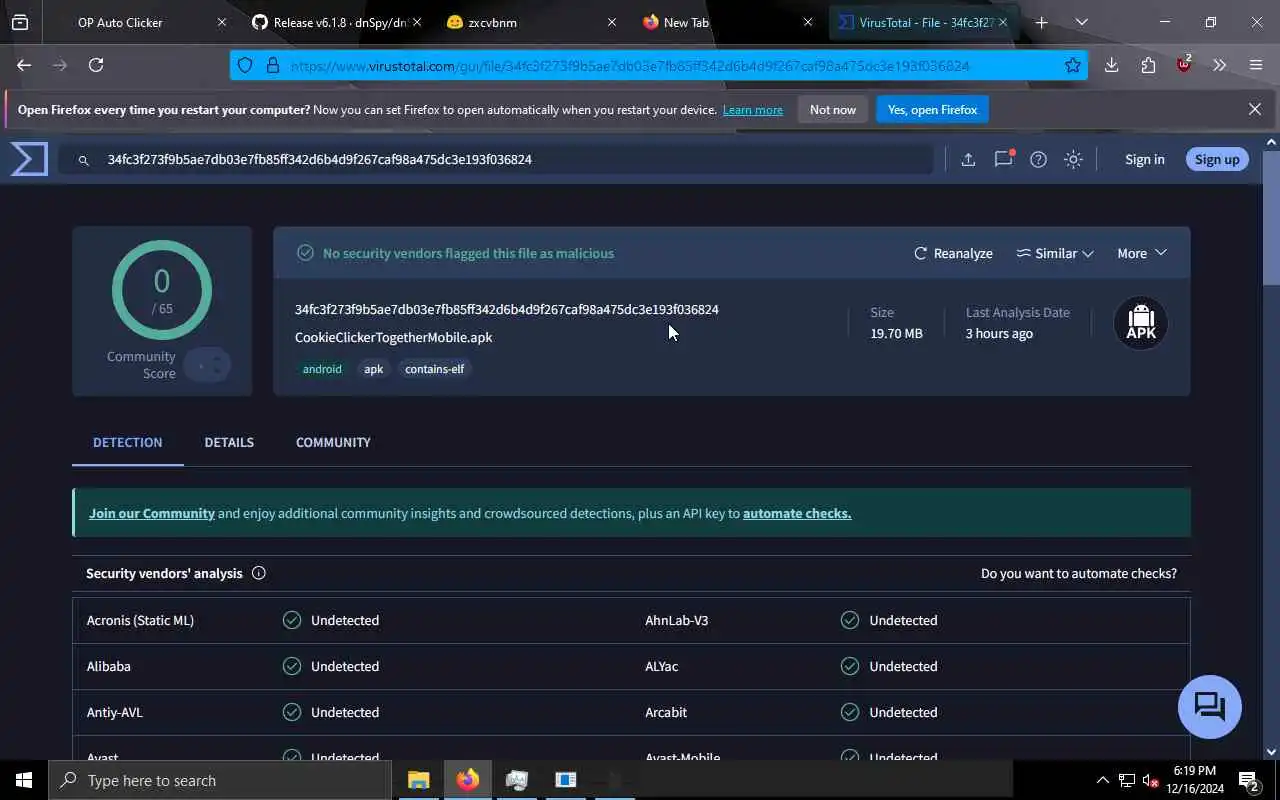
Task: Expand the list all tabs dropdown
Action: click(1081, 22)
